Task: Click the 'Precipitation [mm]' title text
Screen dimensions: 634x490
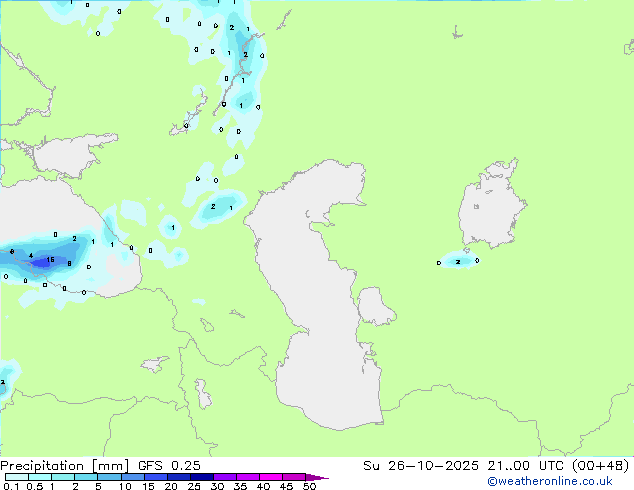Action: (64, 466)
